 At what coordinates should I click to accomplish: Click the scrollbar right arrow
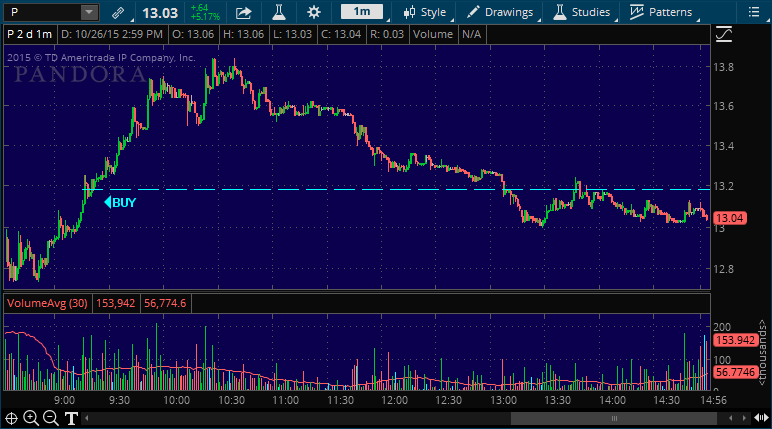743,419
